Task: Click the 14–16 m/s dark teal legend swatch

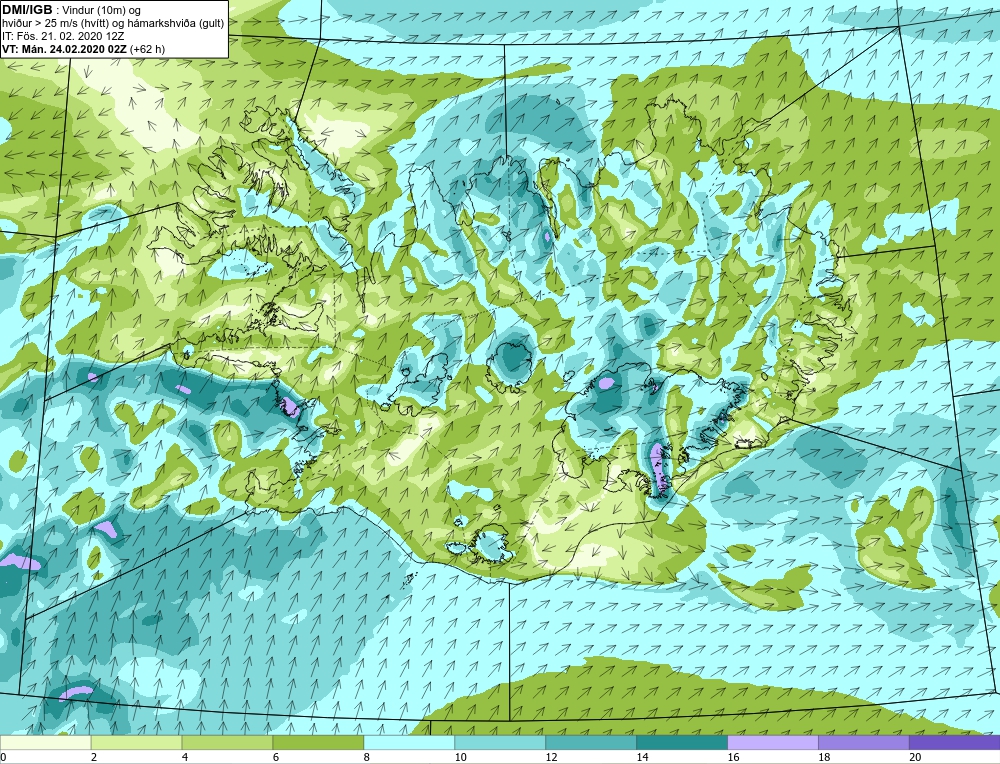Action: (x=682, y=742)
